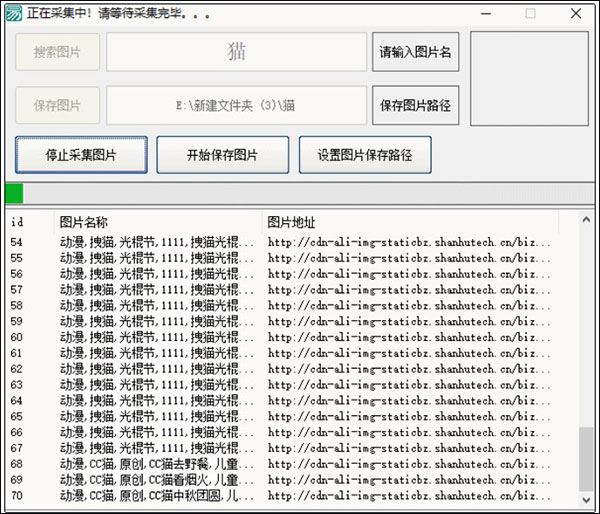The image size is (600, 514).
Task: Select list row with id 61
Action: click(x=282, y=353)
